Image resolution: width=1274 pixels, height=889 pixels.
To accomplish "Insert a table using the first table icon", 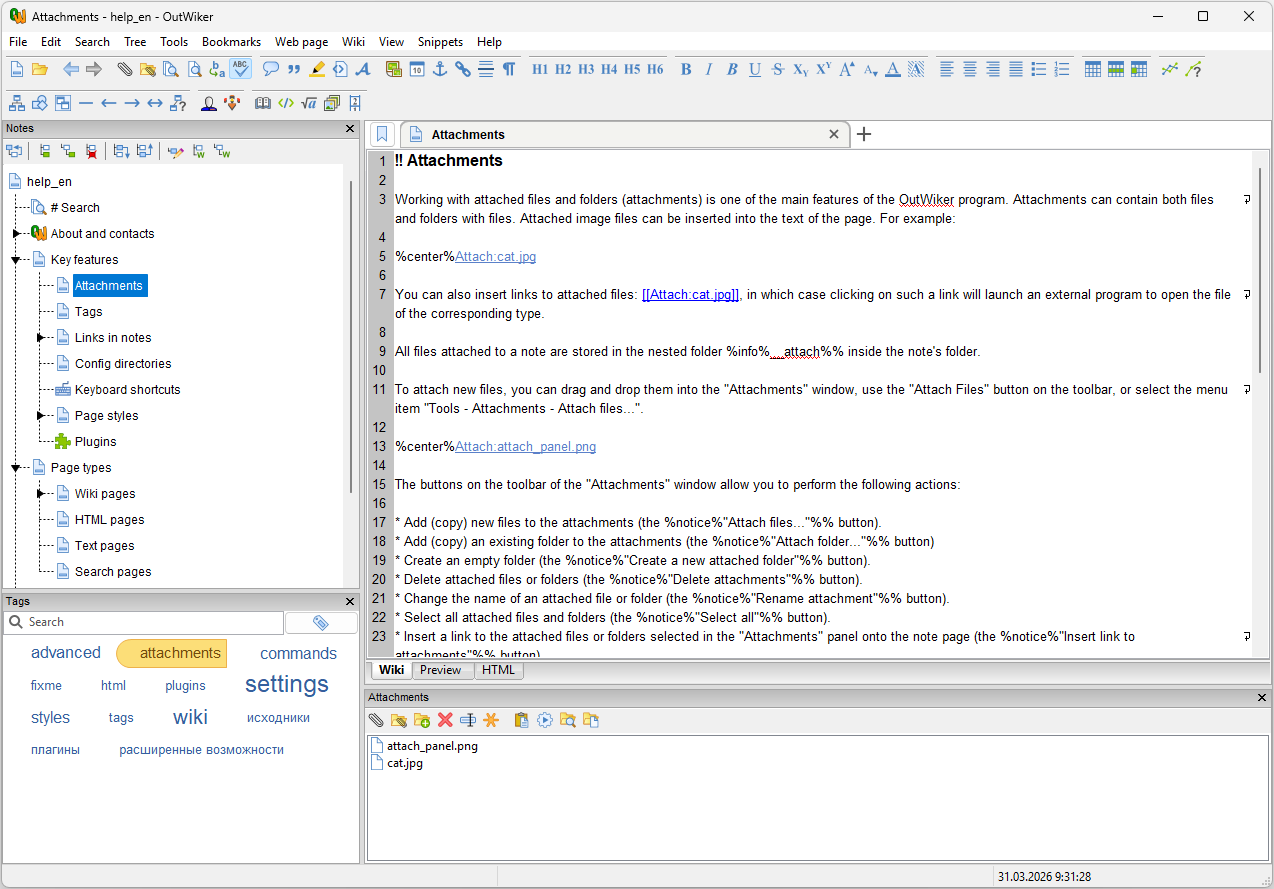I will coord(1093,69).
